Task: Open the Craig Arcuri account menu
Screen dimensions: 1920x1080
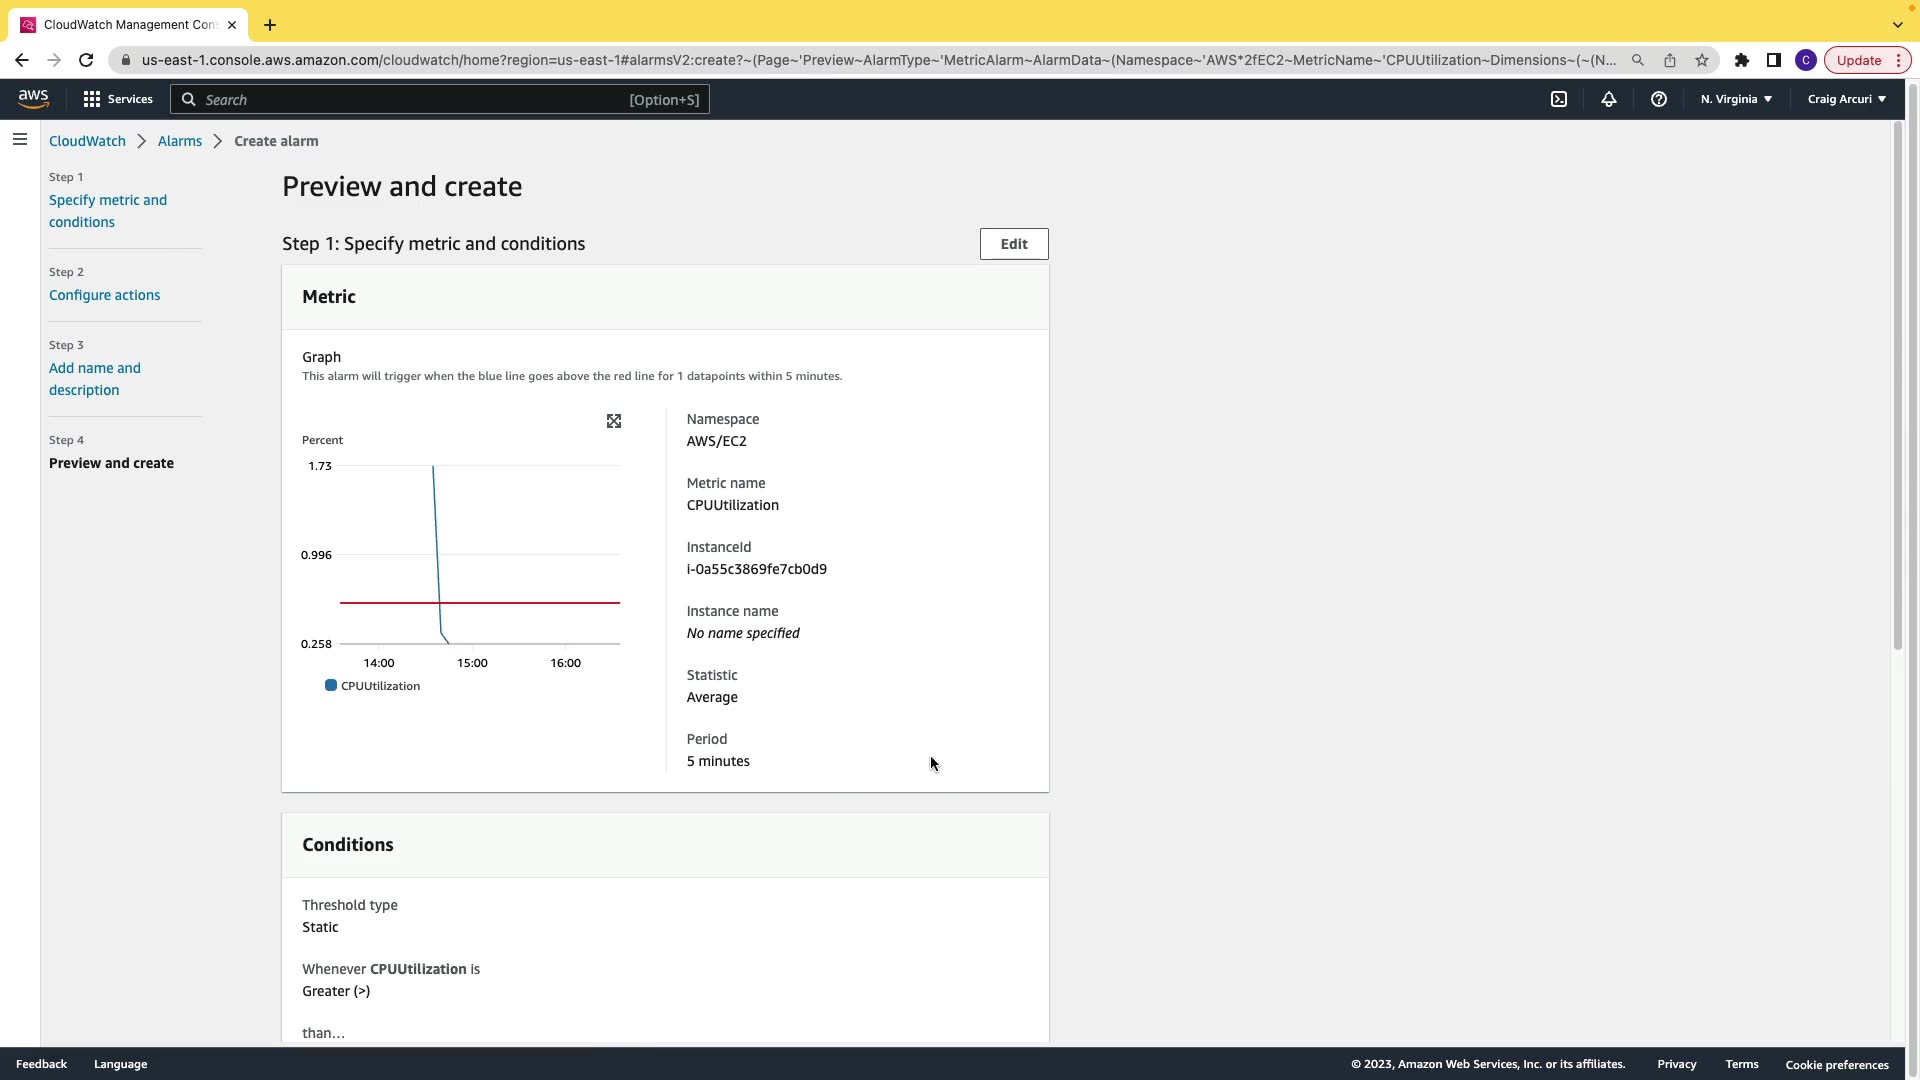Action: 1846,99
